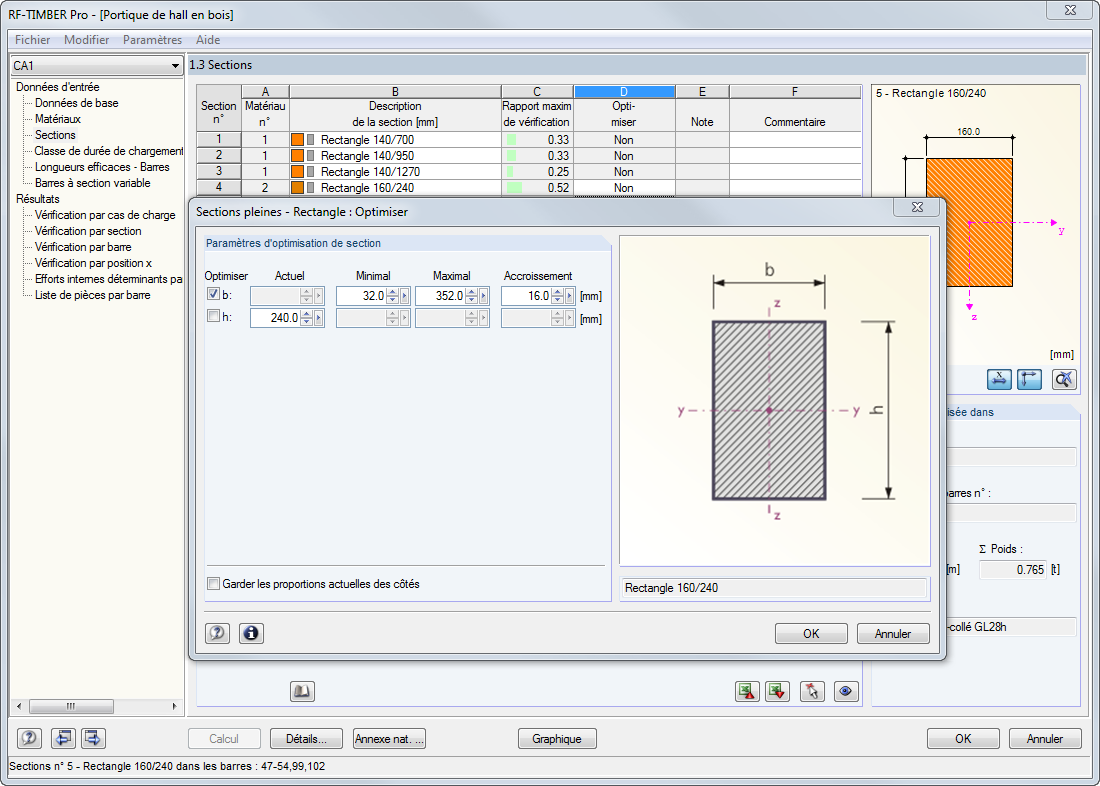Image resolution: width=1100 pixels, height=786 pixels.
Task: Click the help icon in the Optimiser dialog
Action: click(x=217, y=634)
